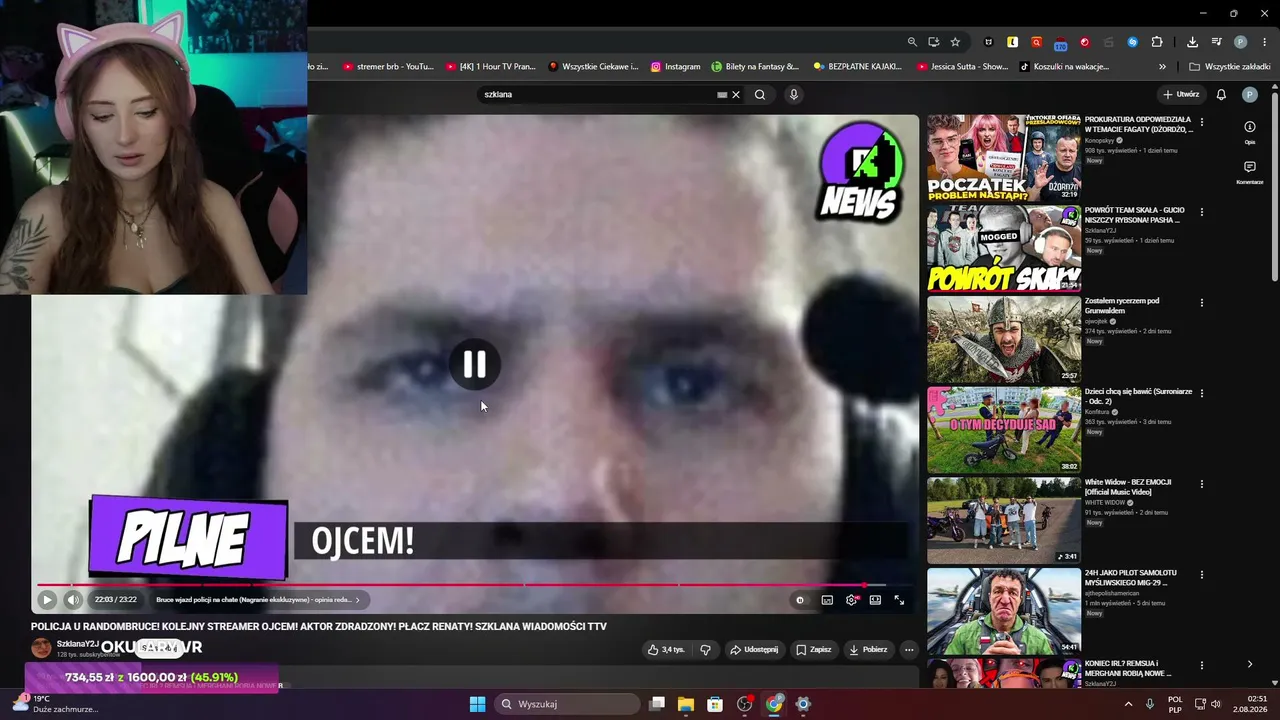Open the Instagram bookmark
The width and height of the screenshot is (1280, 720).
[x=675, y=67]
